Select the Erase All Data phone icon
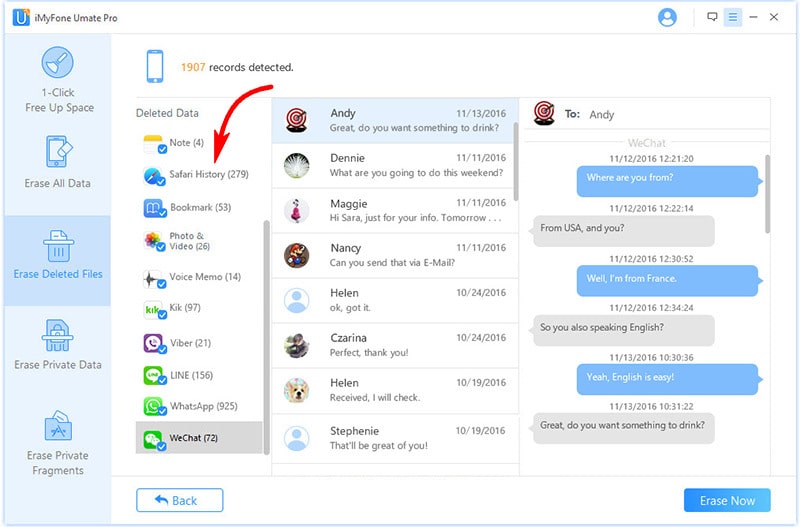The height and width of the screenshot is (527, 800). [x=59, y=152]
